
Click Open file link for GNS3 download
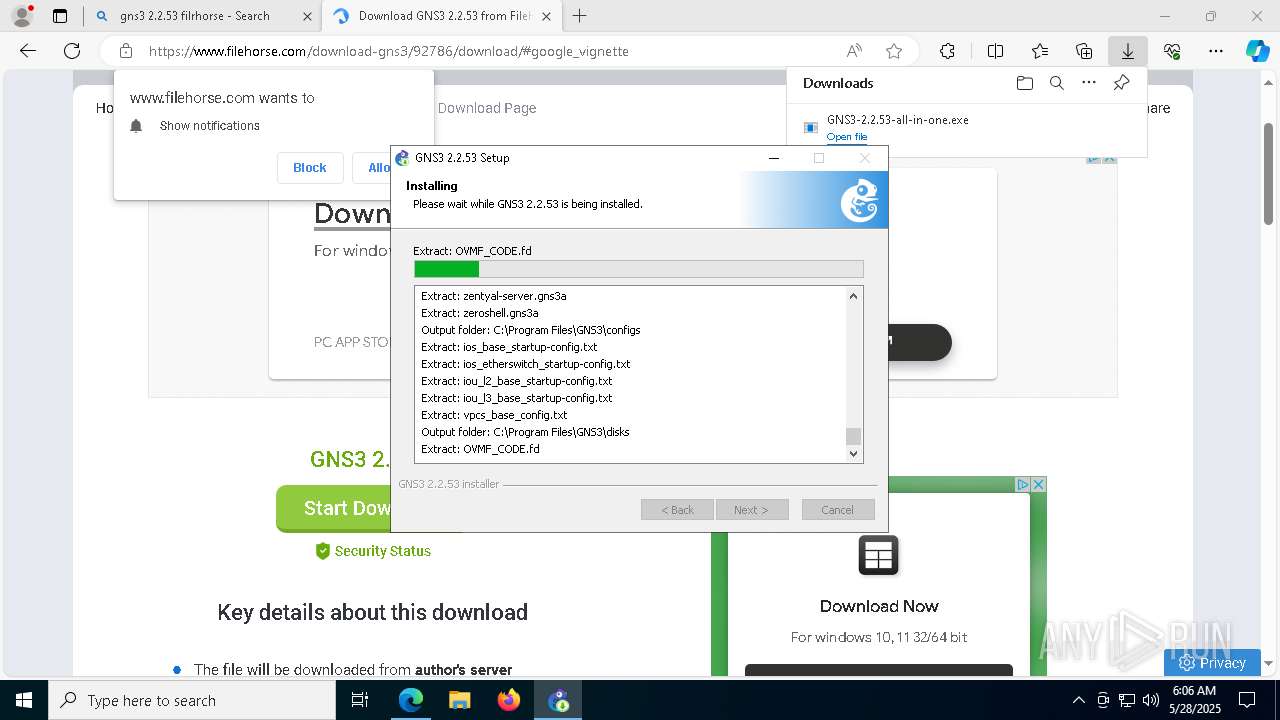click(x=847, y=137)
